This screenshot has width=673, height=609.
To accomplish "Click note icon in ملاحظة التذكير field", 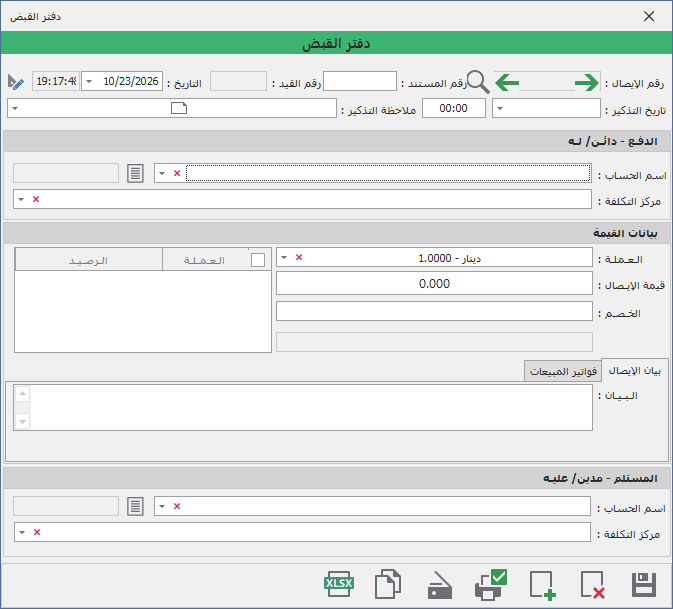I will (179, 108).
